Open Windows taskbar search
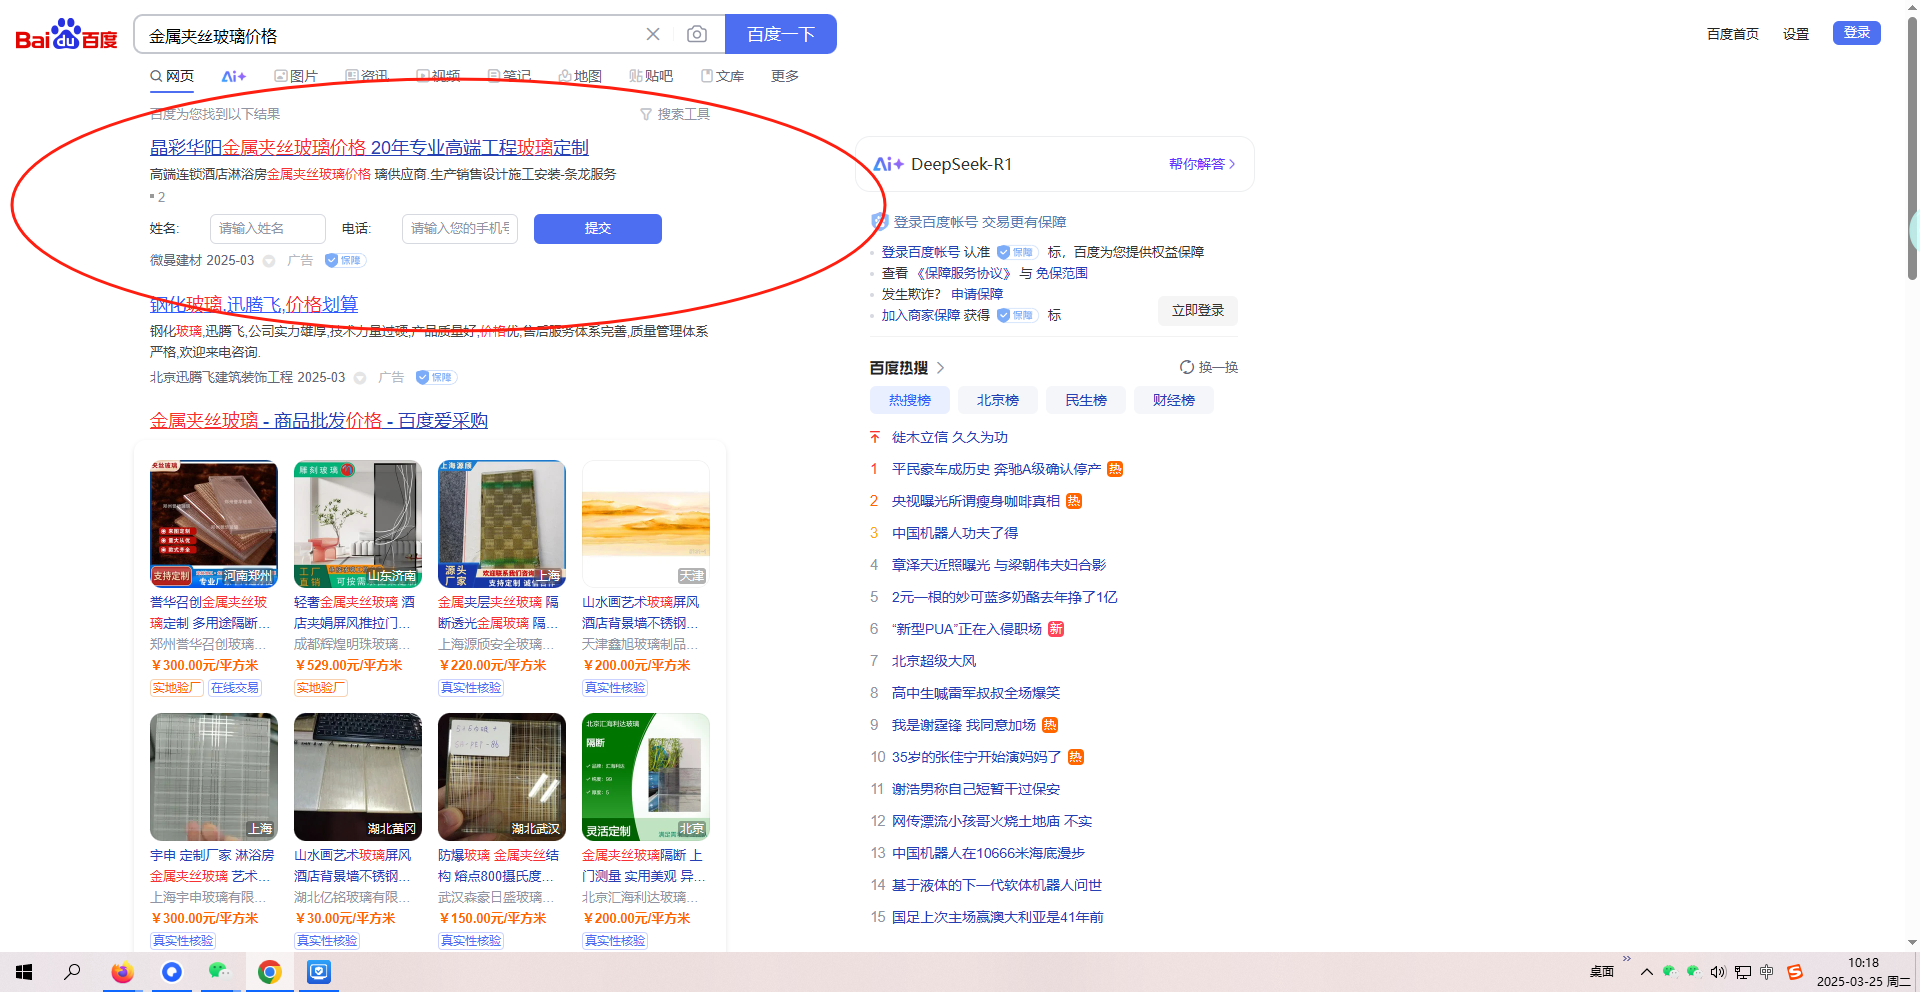 point(72,972)
